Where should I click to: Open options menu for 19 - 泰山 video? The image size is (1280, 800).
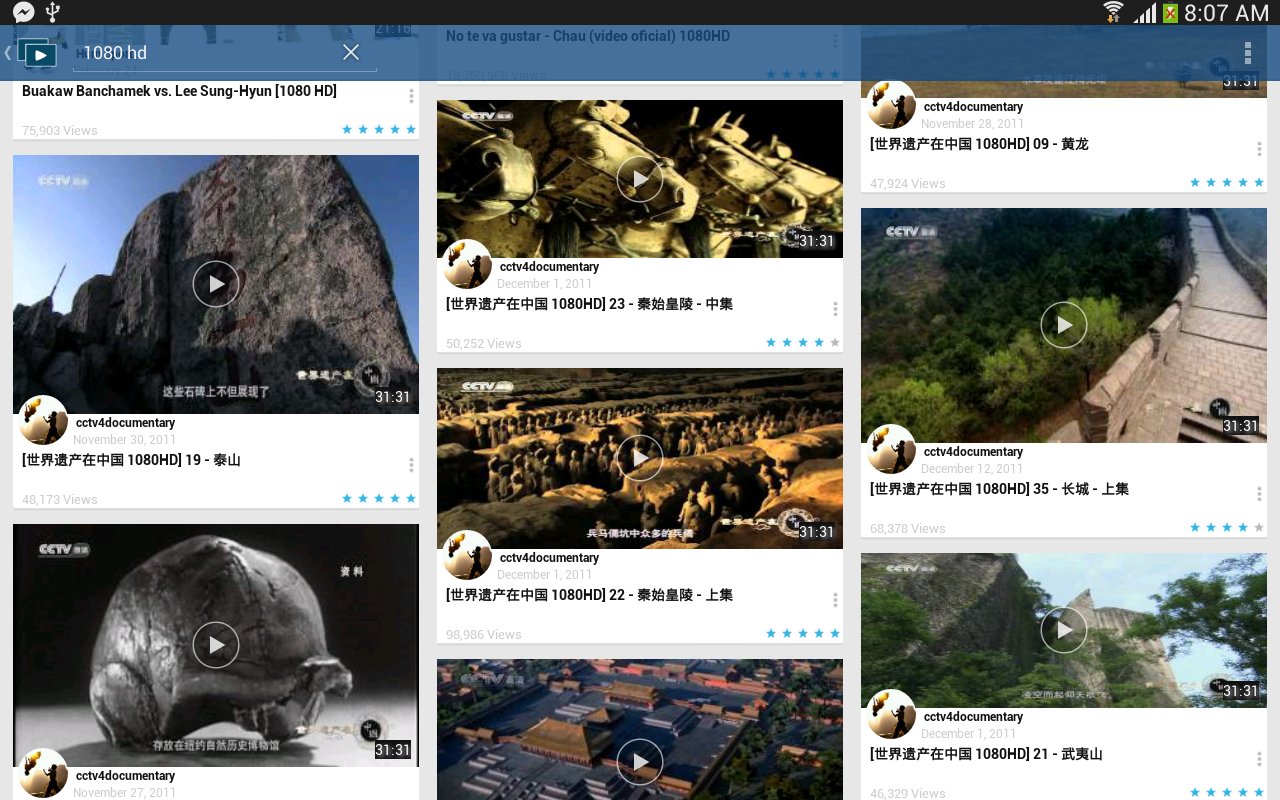(x=411, y=465)
